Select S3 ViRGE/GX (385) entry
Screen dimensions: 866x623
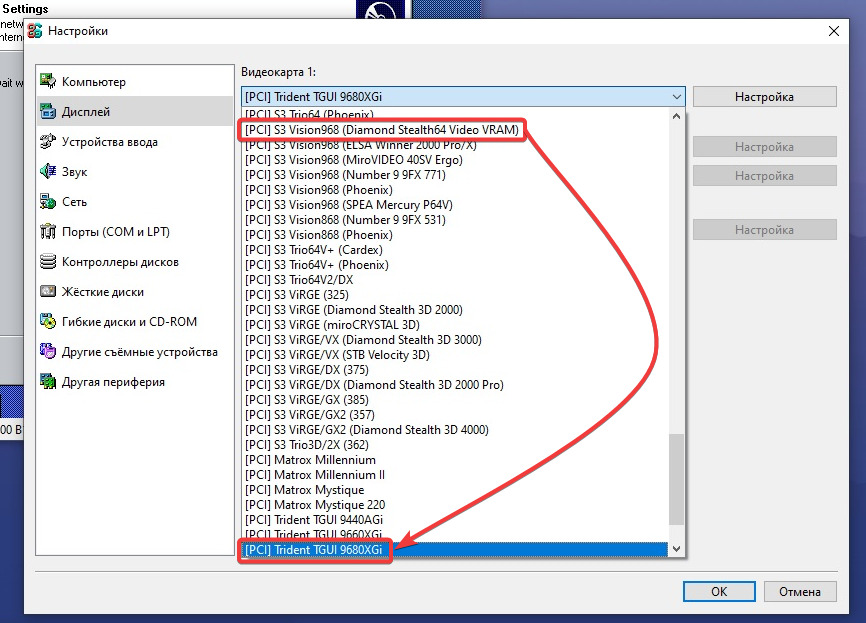[x=456, y=399]
